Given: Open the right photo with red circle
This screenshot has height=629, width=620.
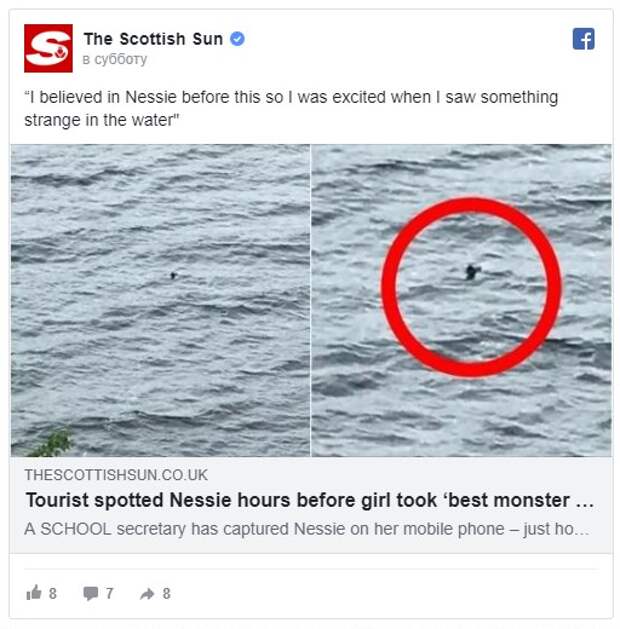Looking at the screenshot, I should pos(462,300).
